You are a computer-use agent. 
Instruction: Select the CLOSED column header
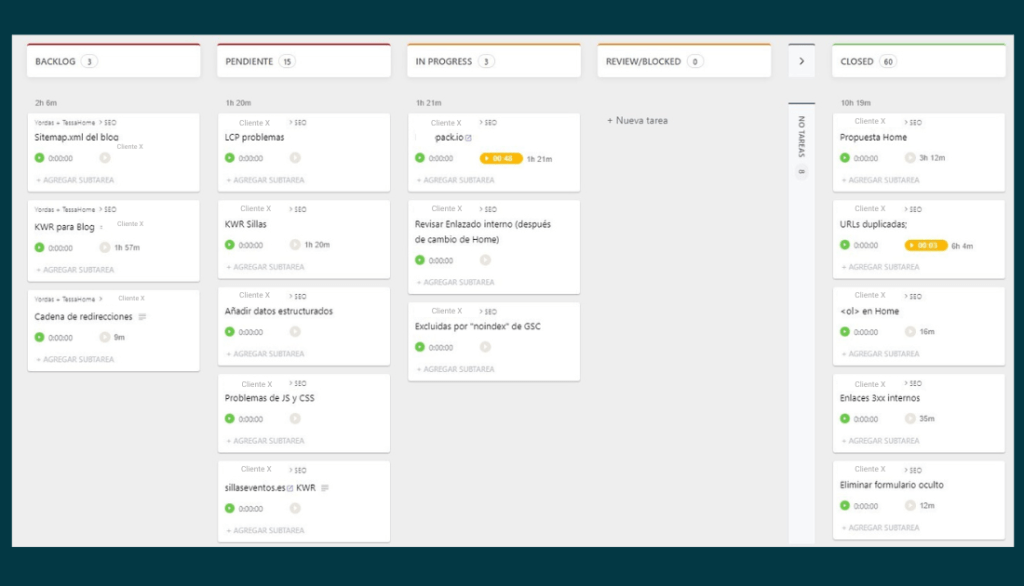coord(919,61)
